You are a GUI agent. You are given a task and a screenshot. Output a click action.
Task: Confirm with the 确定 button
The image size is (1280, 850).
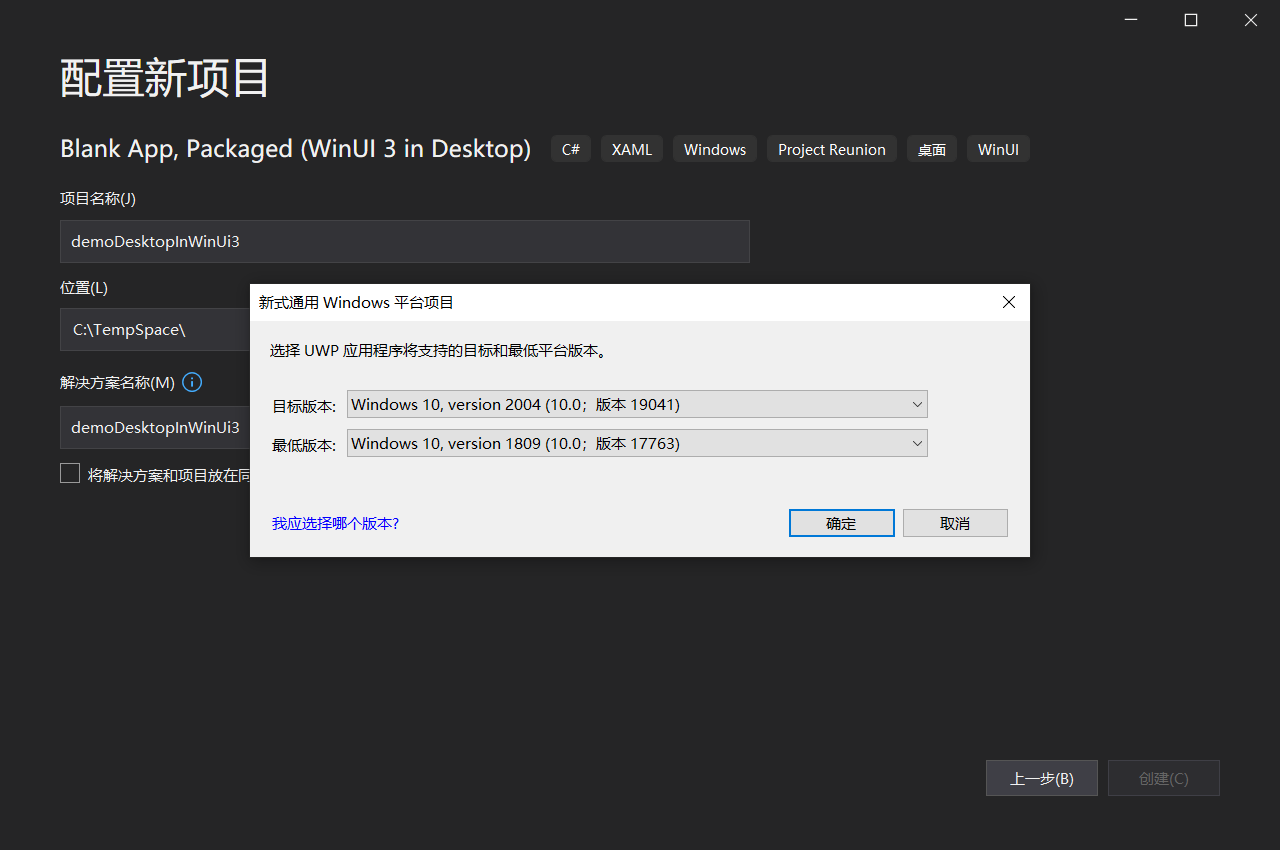pyautogui.click(x=841, y=523)
